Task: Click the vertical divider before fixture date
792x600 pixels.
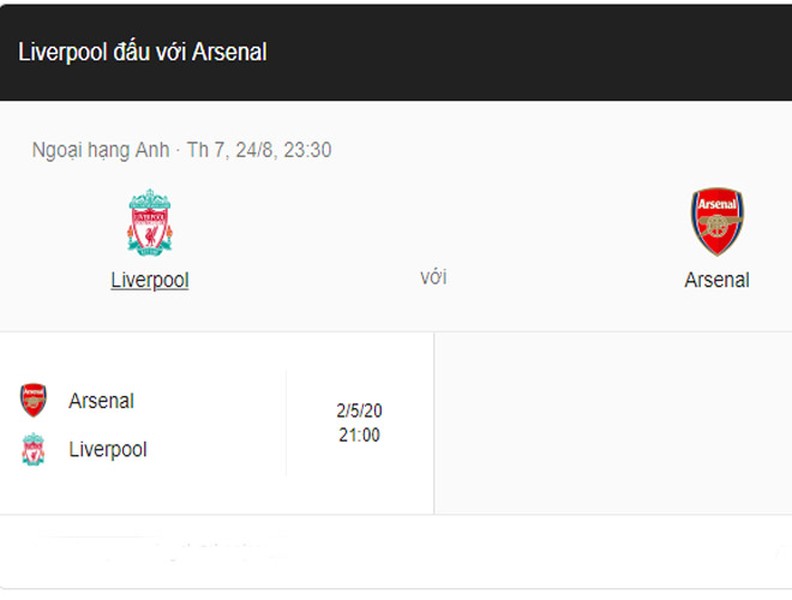Action: coord(286,423)
